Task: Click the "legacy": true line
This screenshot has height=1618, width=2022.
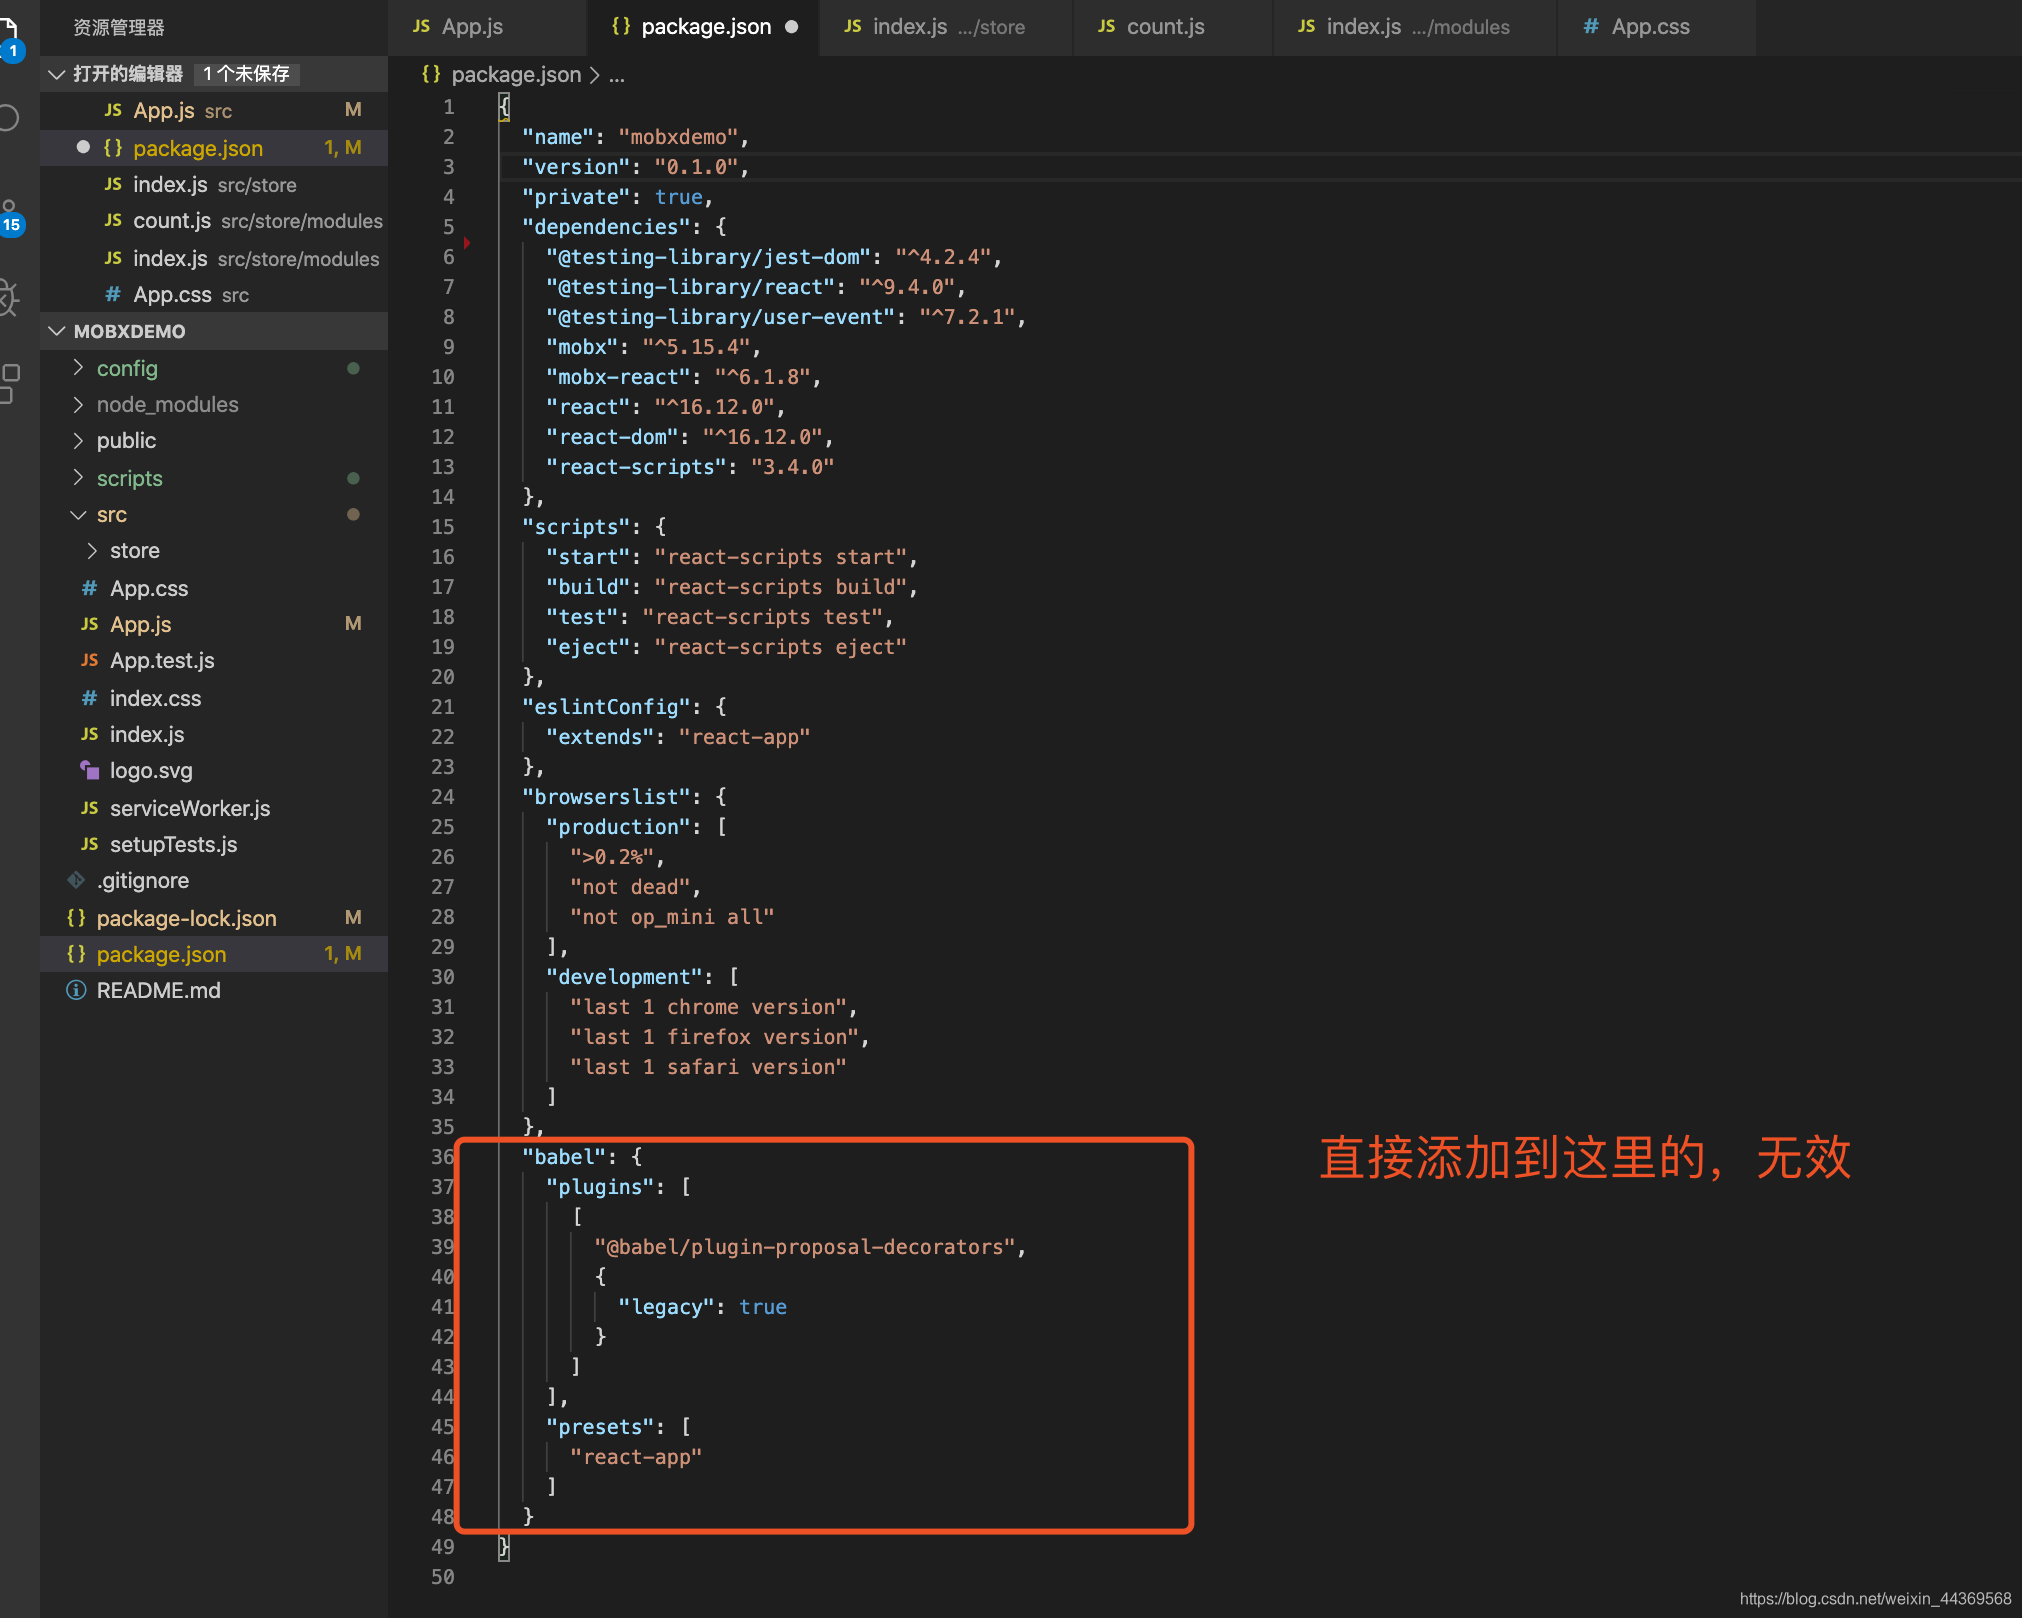Action: (702, 1307)
